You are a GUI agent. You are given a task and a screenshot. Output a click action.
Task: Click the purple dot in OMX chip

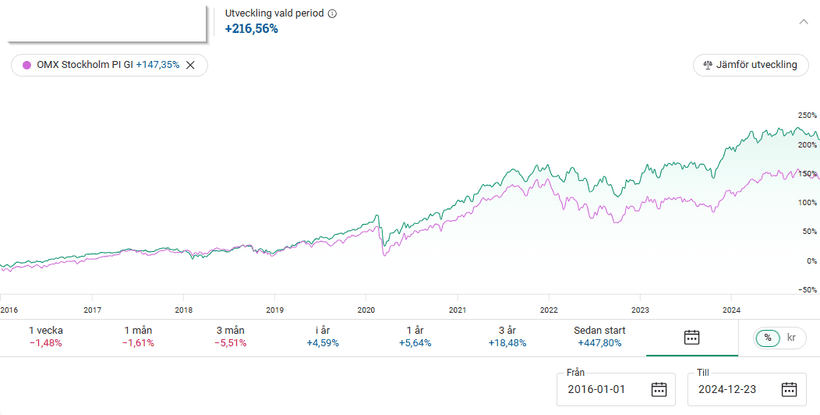pos(27,65)
